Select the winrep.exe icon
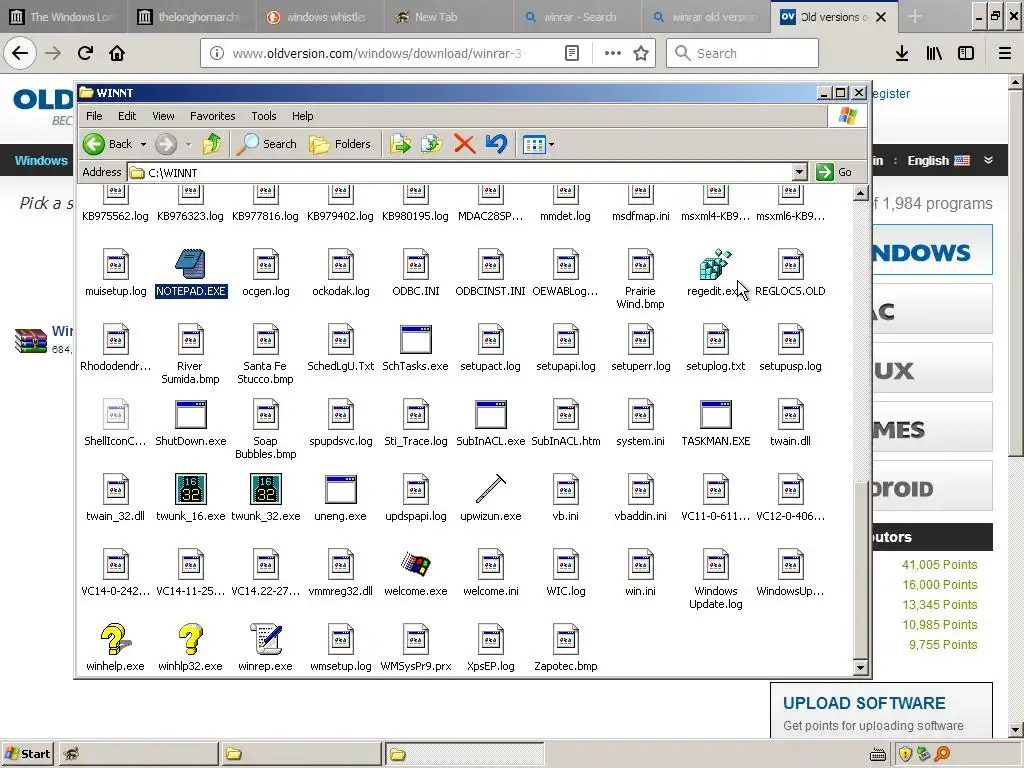Screen dimensions: 1024x768 tap(266, 639)
